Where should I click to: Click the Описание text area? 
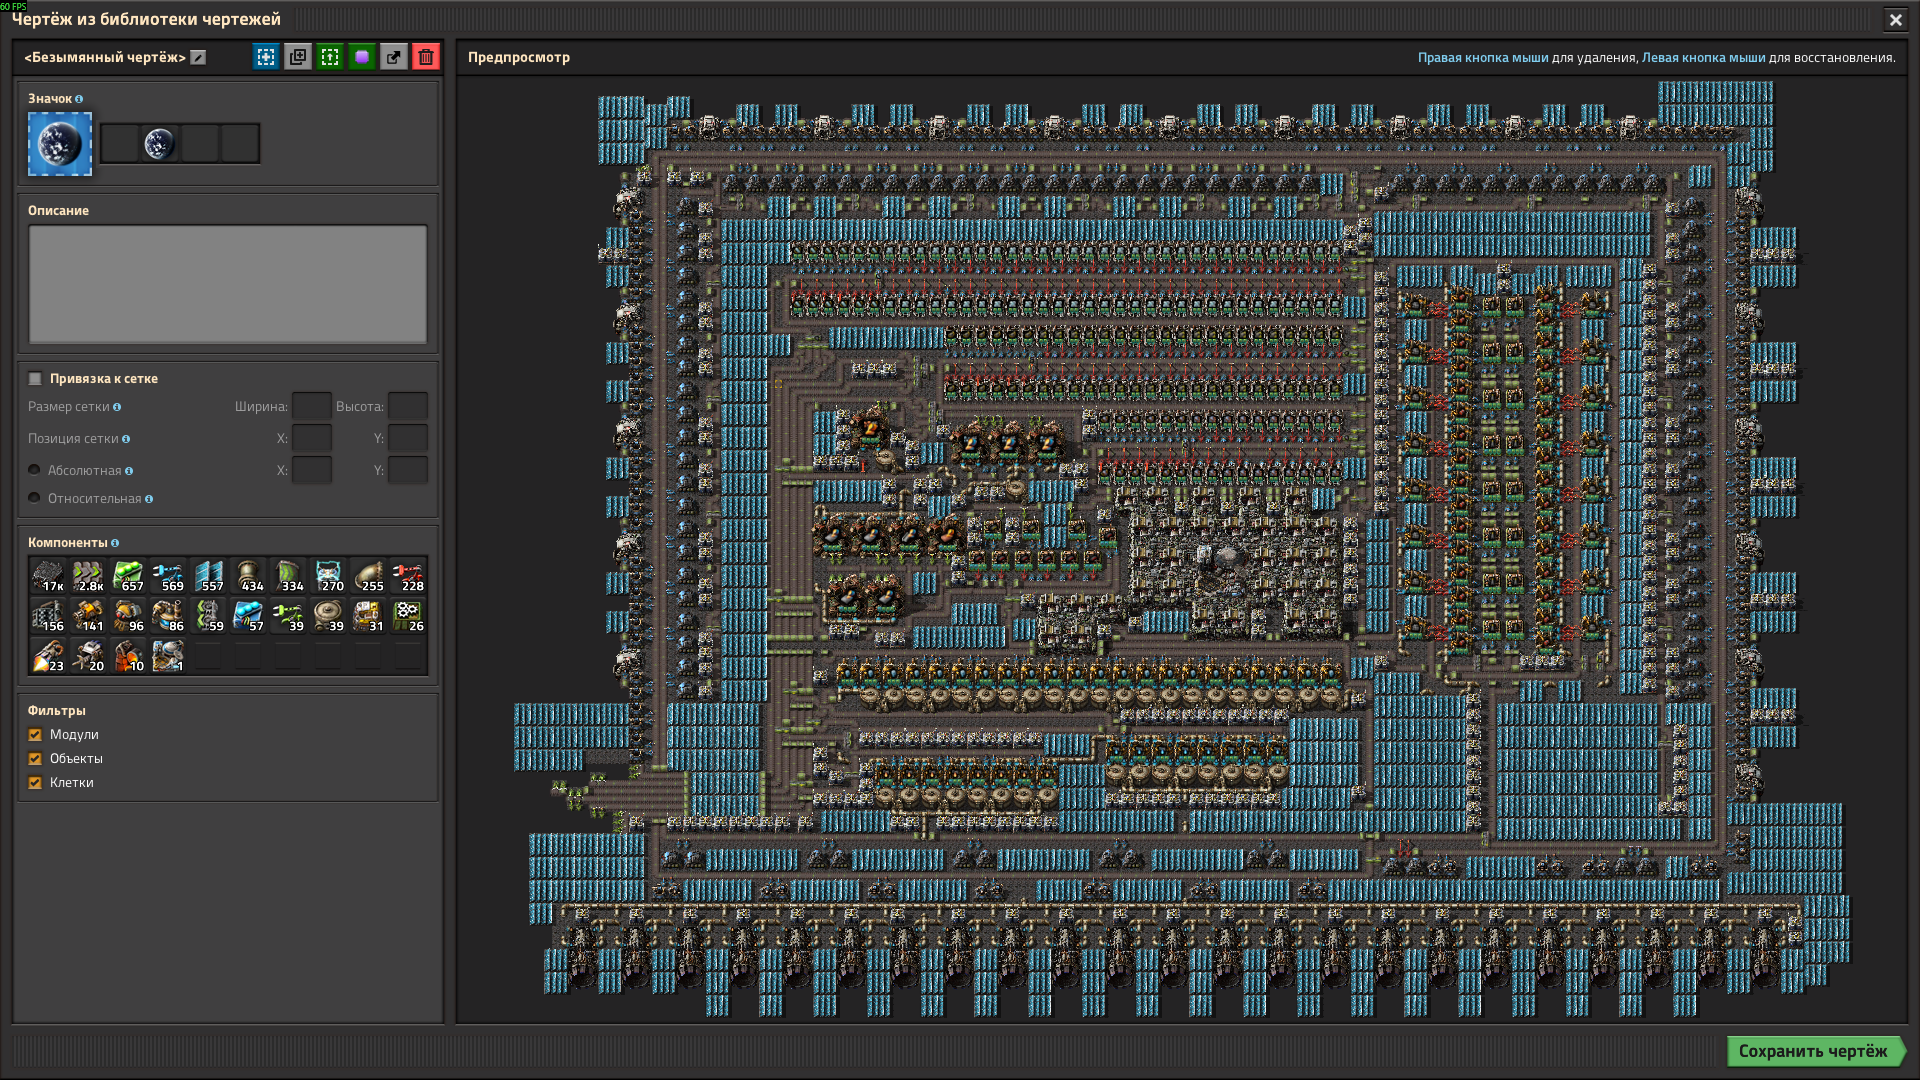pos(228,284)
